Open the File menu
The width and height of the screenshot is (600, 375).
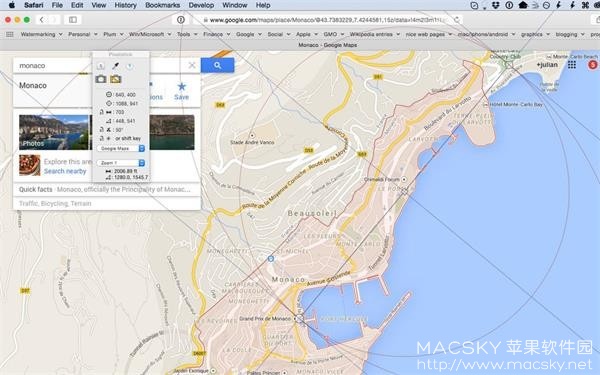(57, 5)
